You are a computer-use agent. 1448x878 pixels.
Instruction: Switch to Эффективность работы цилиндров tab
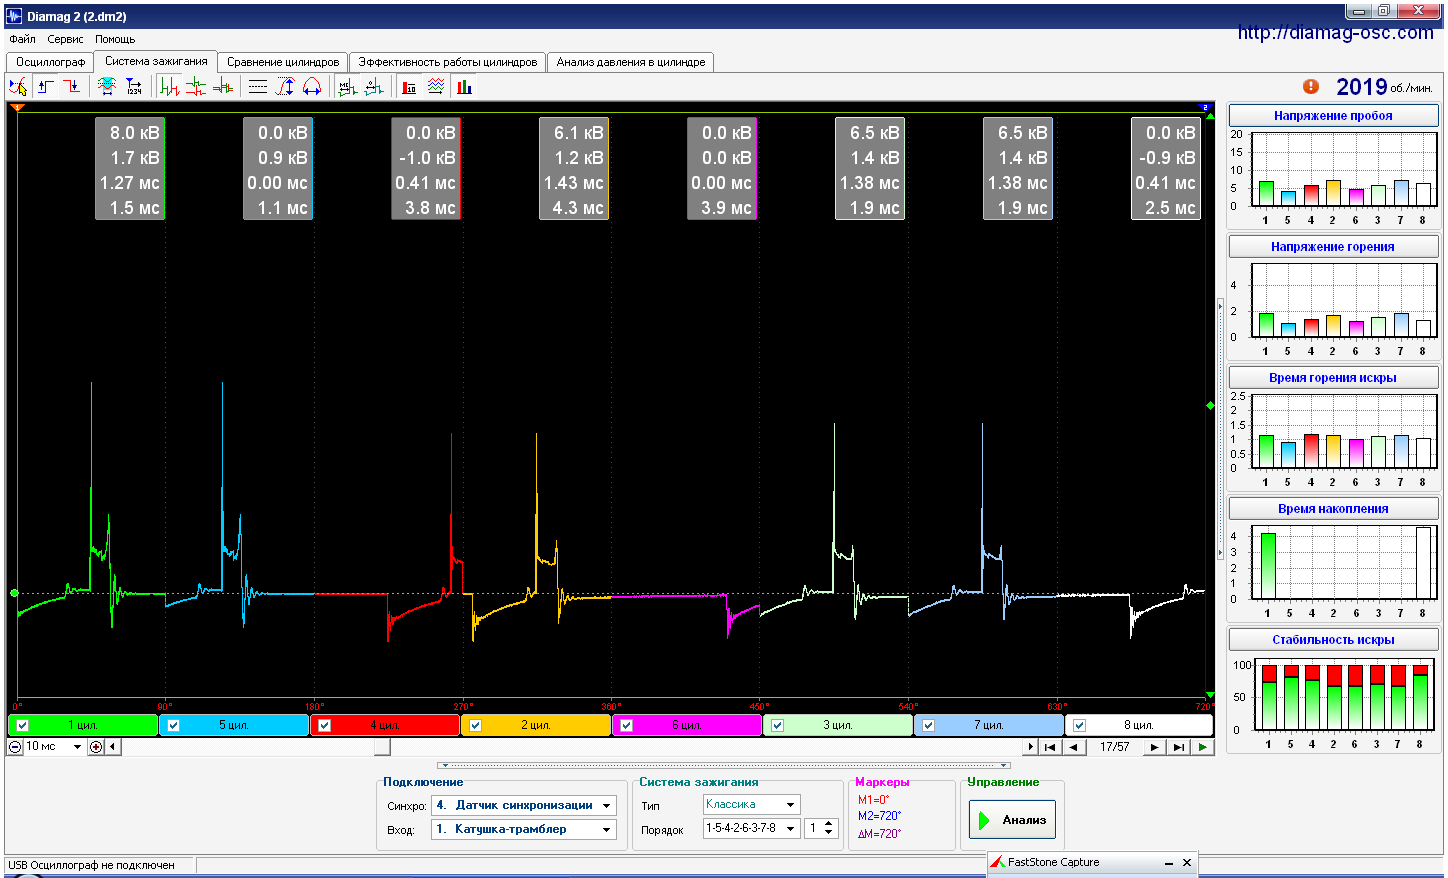(448, 62)
